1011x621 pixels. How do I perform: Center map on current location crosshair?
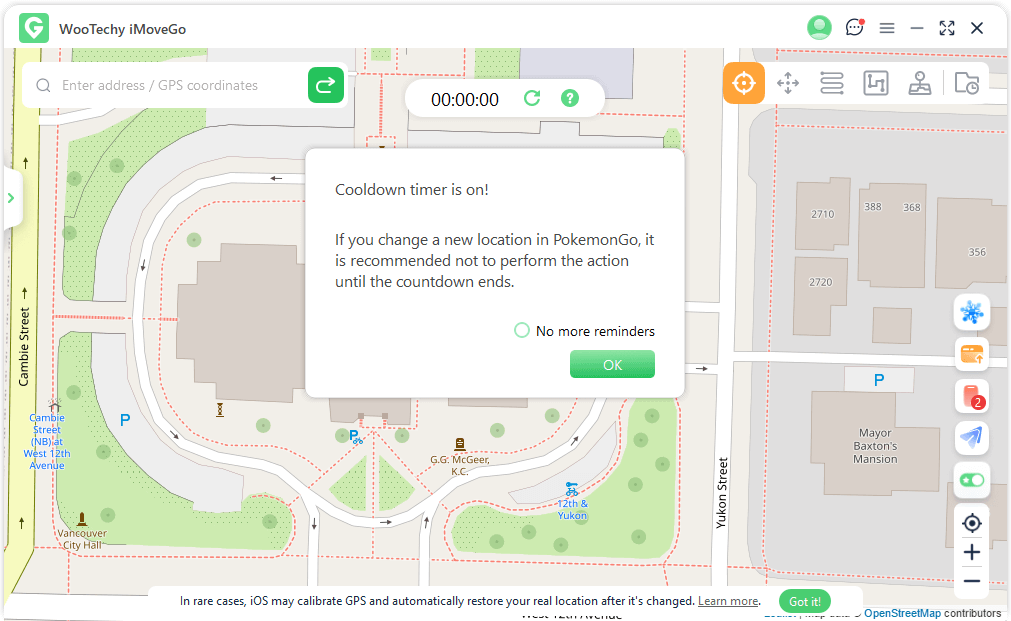971,523
